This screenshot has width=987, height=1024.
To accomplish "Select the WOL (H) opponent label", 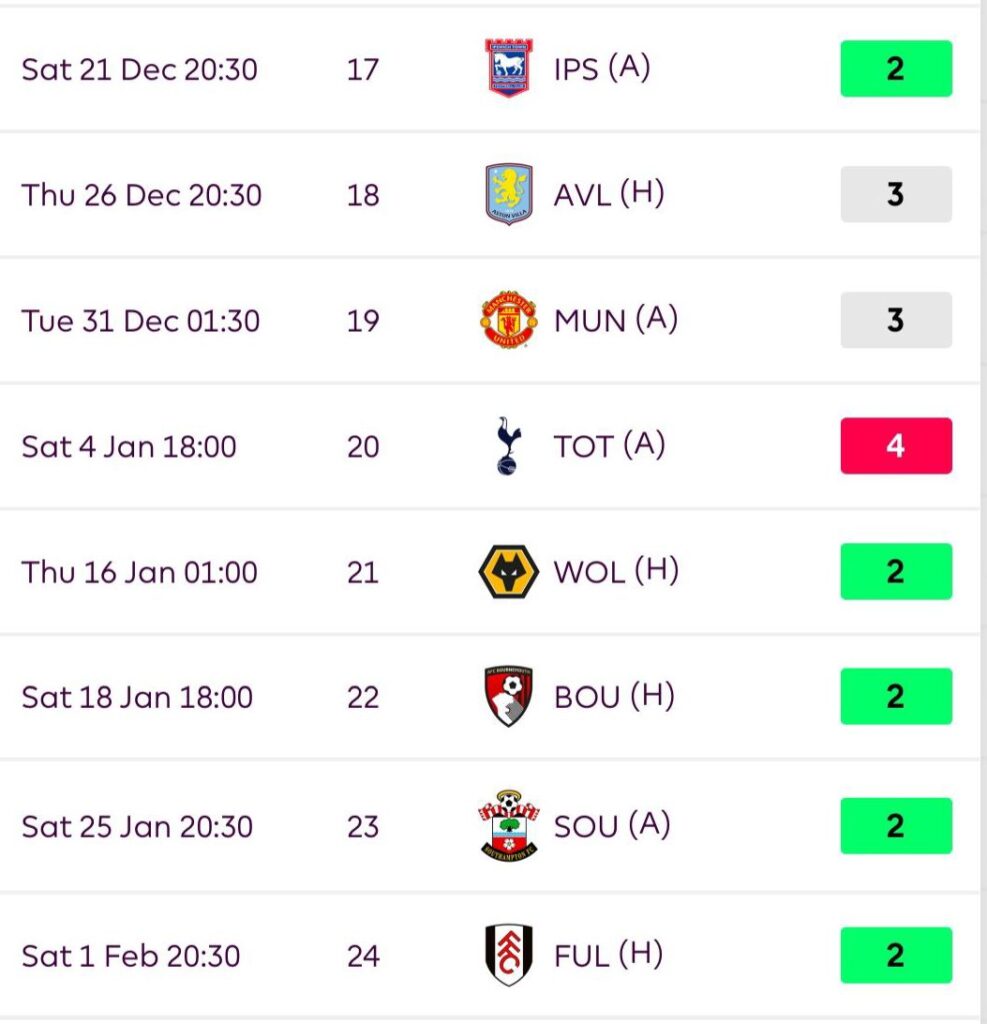I will click(615, 572).
